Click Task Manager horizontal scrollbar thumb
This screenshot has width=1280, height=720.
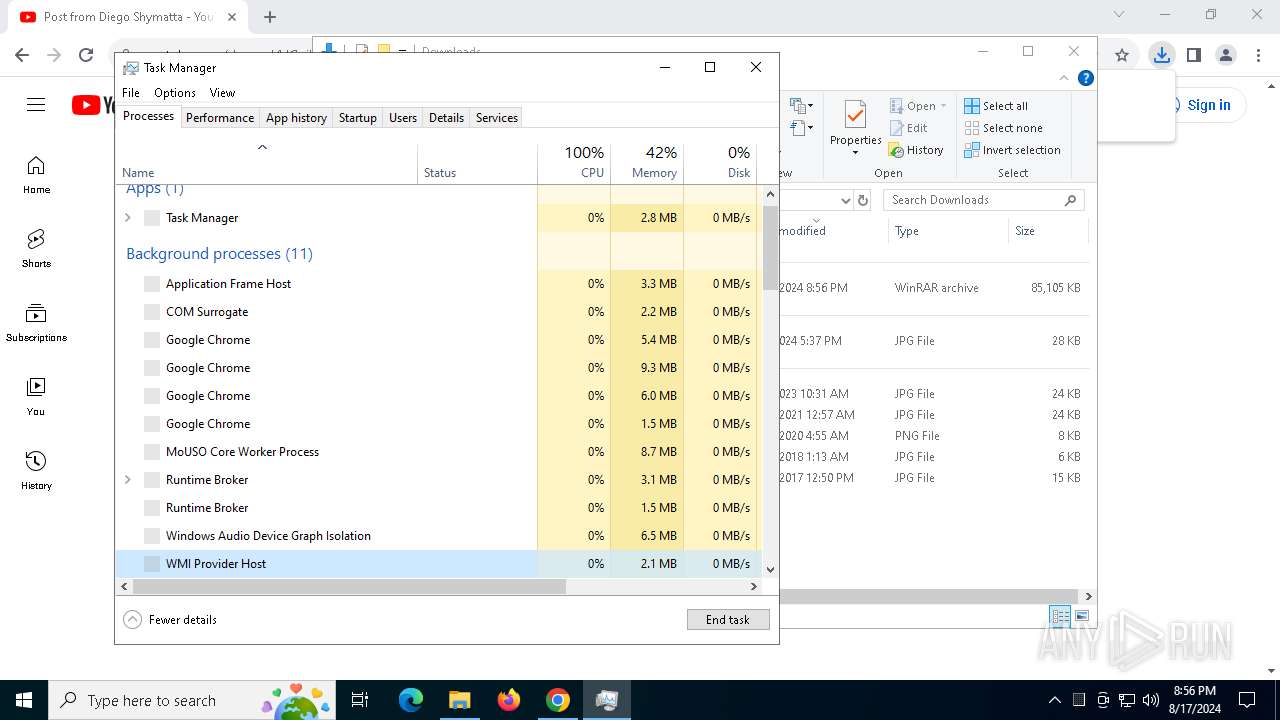pyautogui.click(x=349, y=587)
